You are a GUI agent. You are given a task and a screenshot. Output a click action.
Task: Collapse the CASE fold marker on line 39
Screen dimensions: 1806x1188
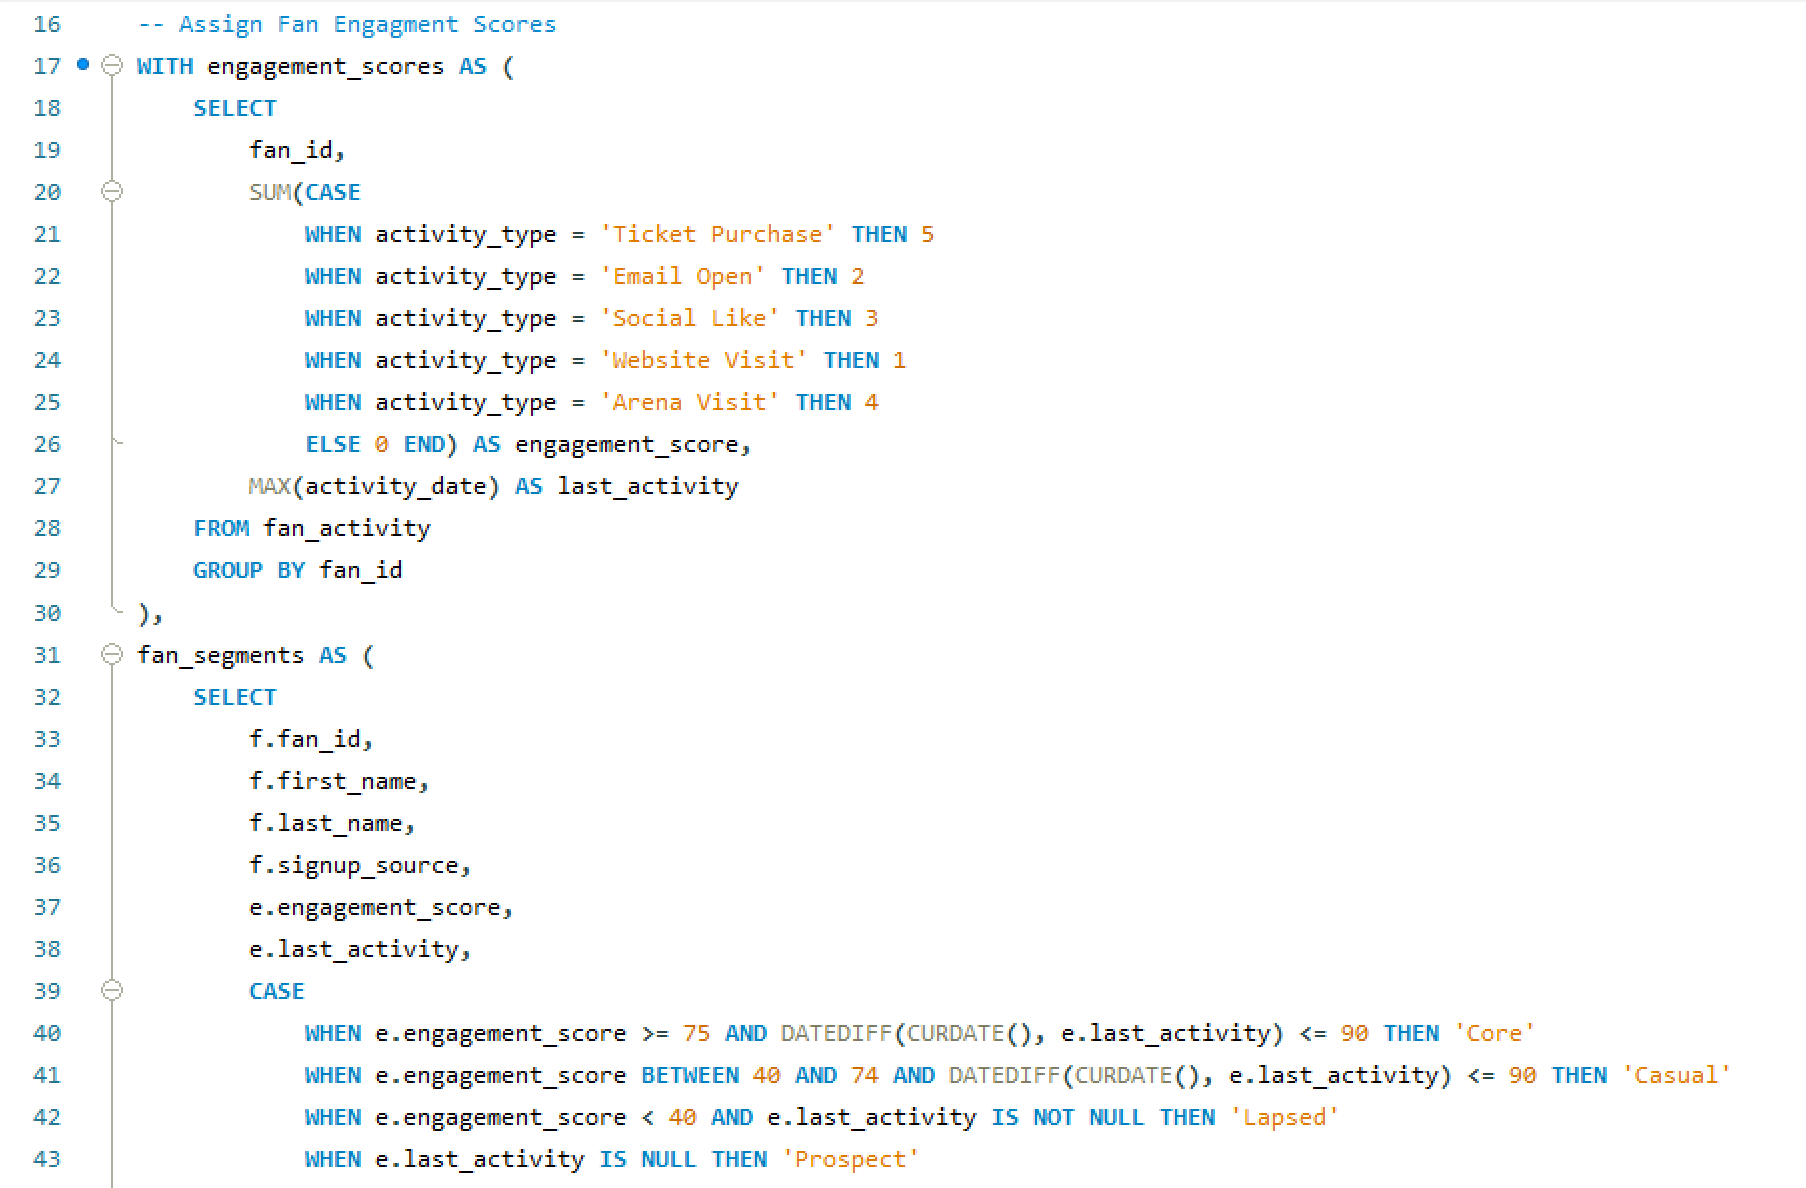coord(112,991)
